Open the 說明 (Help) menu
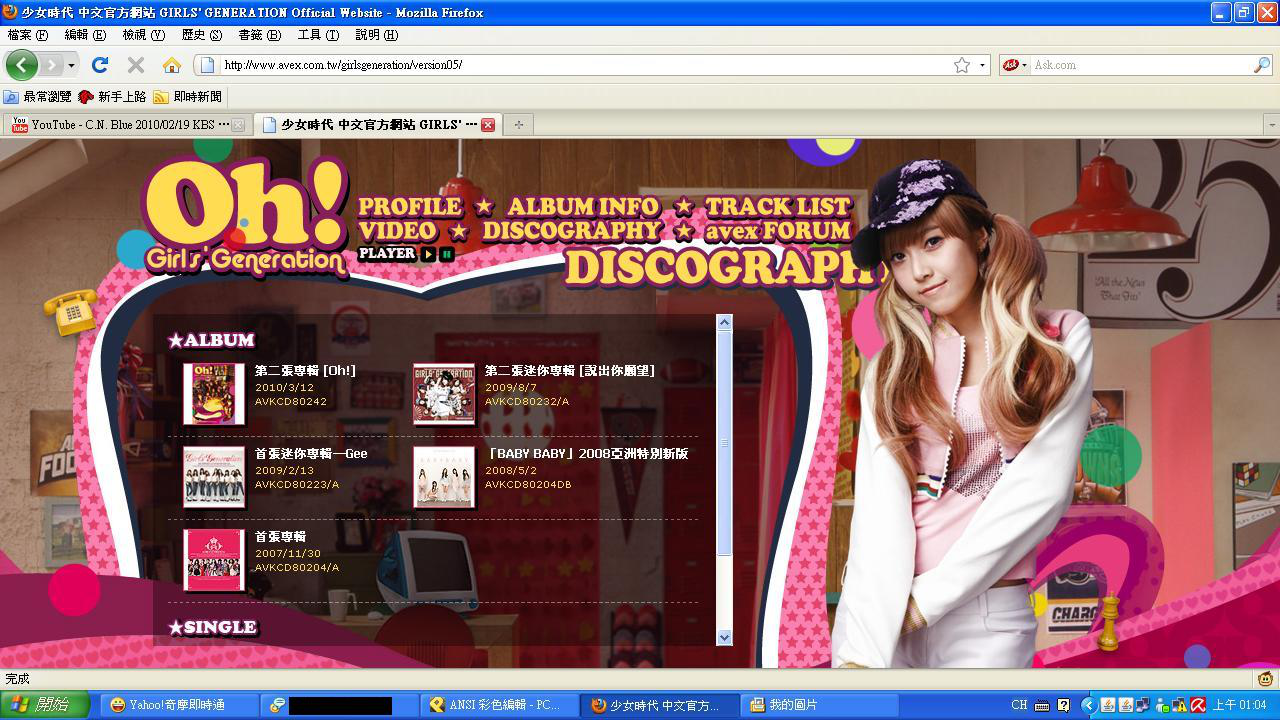The width and height of the screenshot is (1280, 720). 376,35
